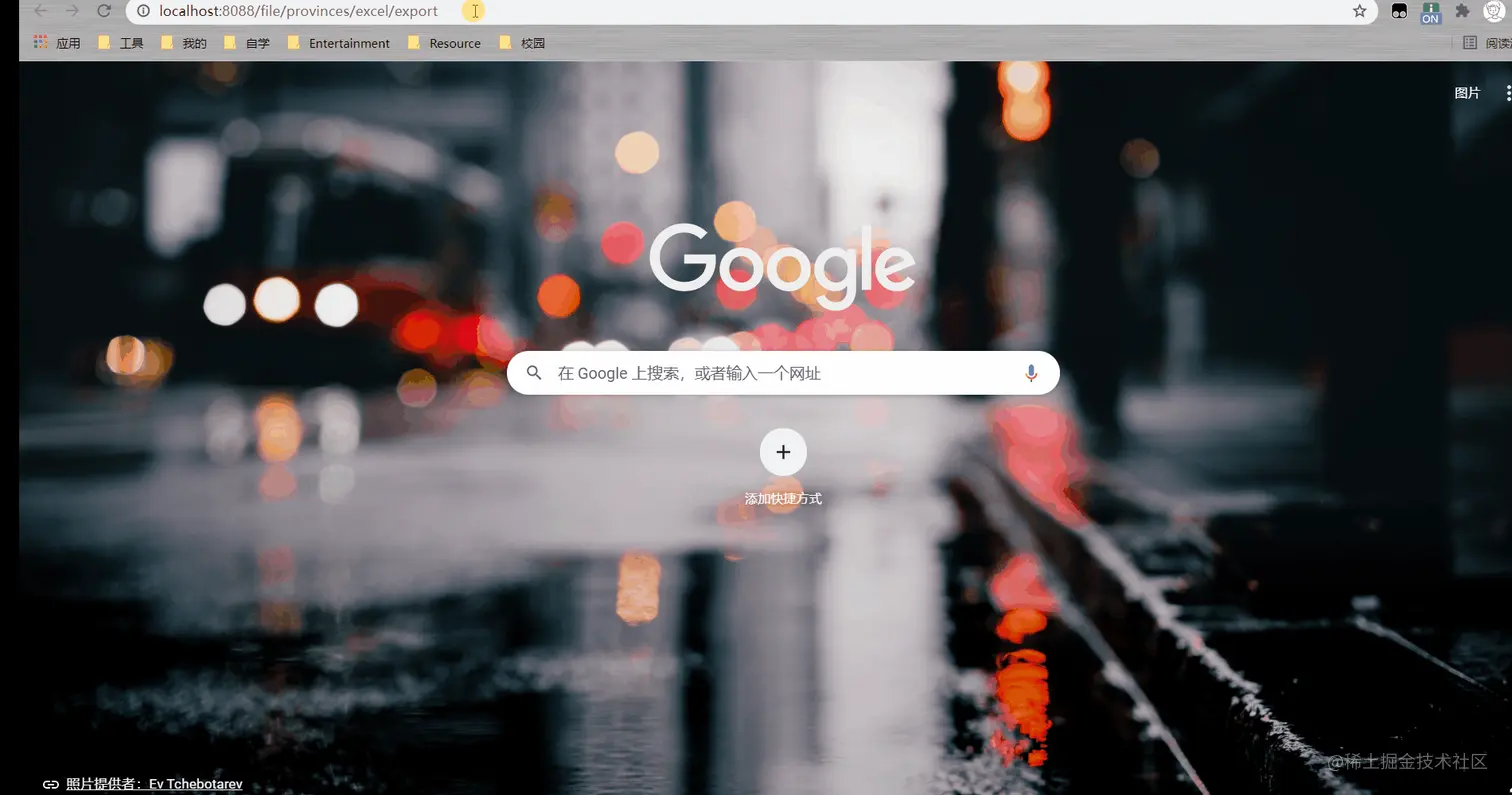Open the Resource bookmark folder
Screen dimensions: 1512x795
pyautogui.click(x=444, y=43)
